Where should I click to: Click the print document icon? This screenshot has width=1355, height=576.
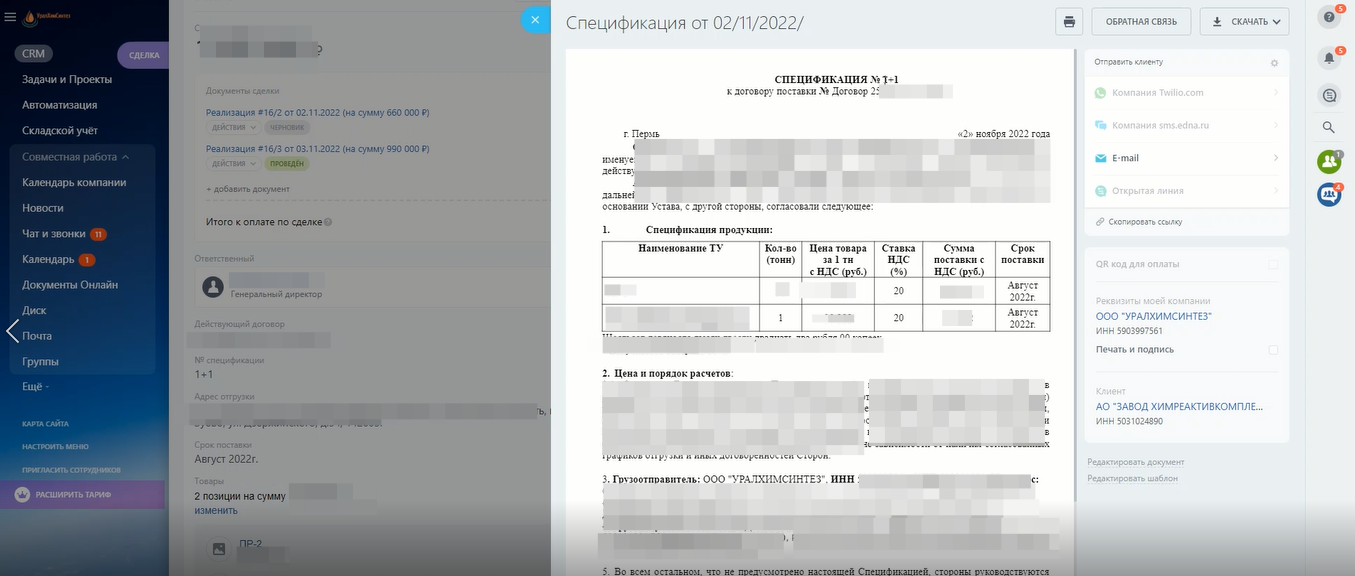[1069, 21]
